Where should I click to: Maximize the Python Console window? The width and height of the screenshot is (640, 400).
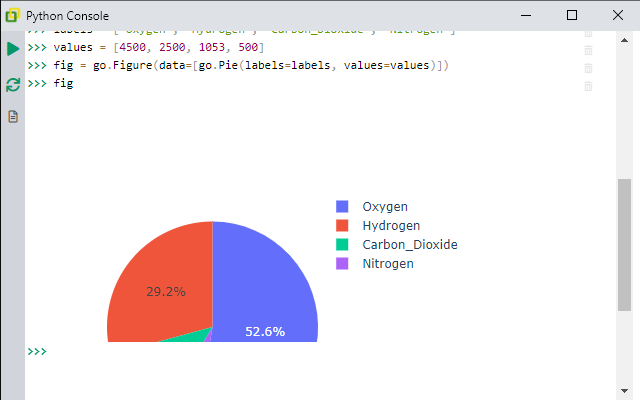[572, 16]
